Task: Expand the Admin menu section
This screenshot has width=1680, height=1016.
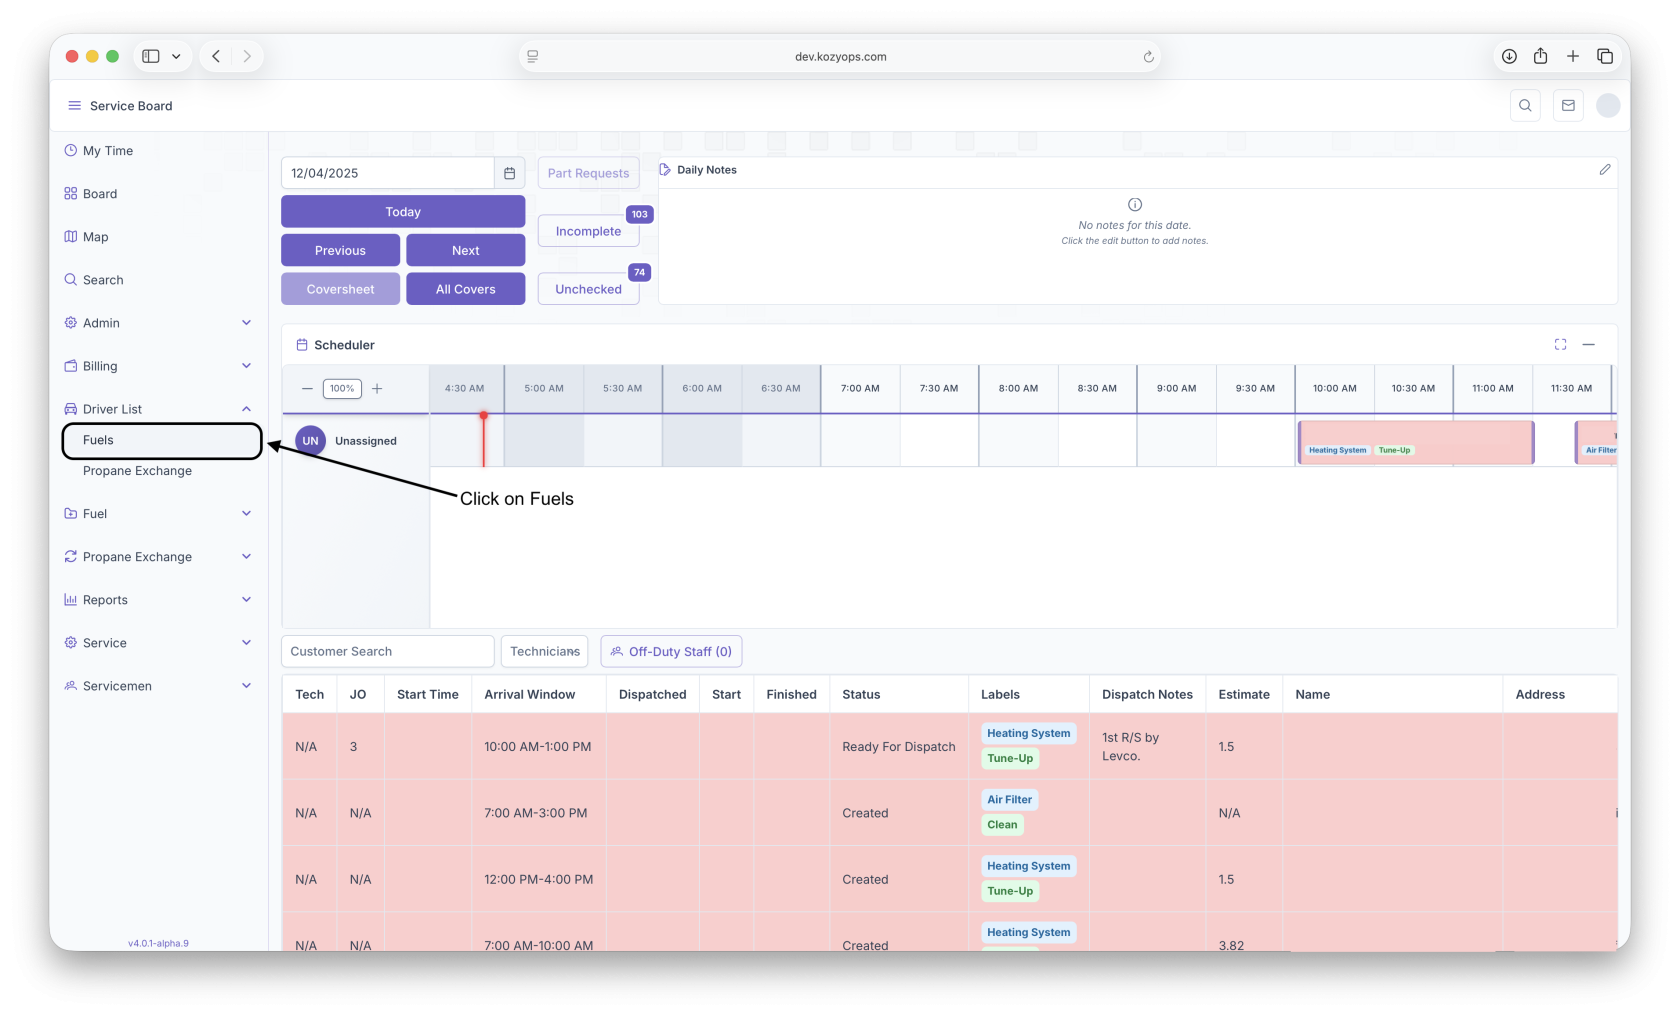Action: [x=246, y=323]
